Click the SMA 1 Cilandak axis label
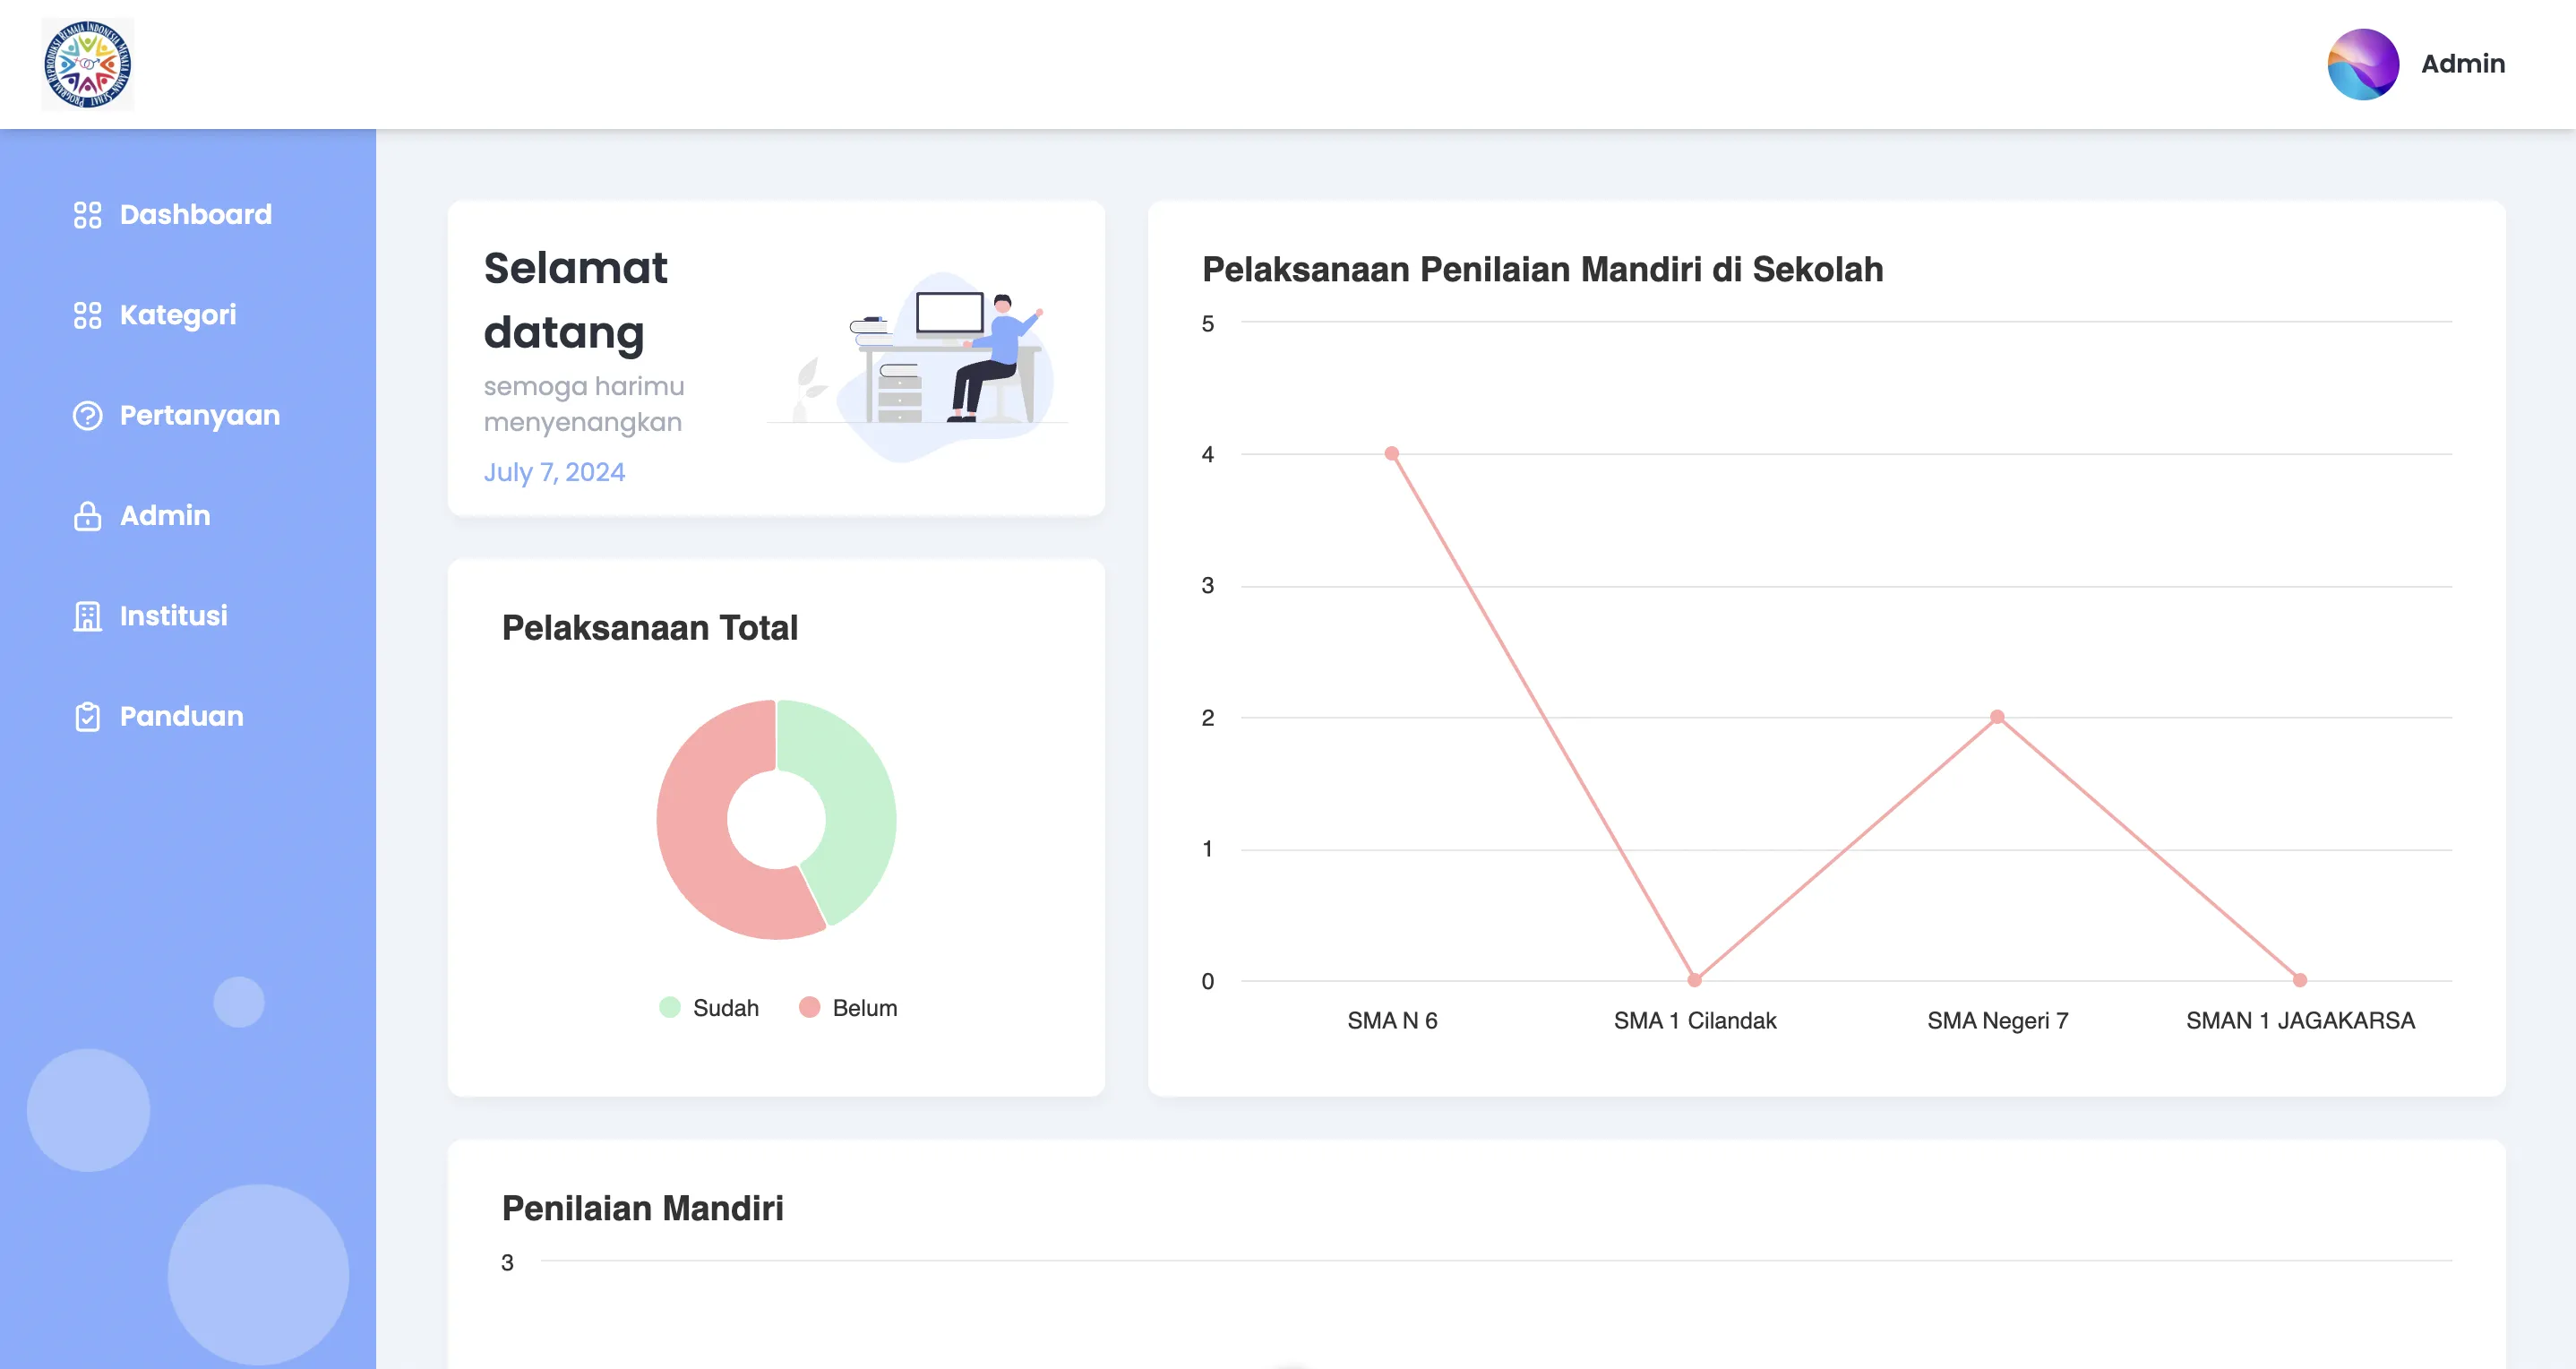Viewport: 2576px width, 1369px height. 1696,1020
